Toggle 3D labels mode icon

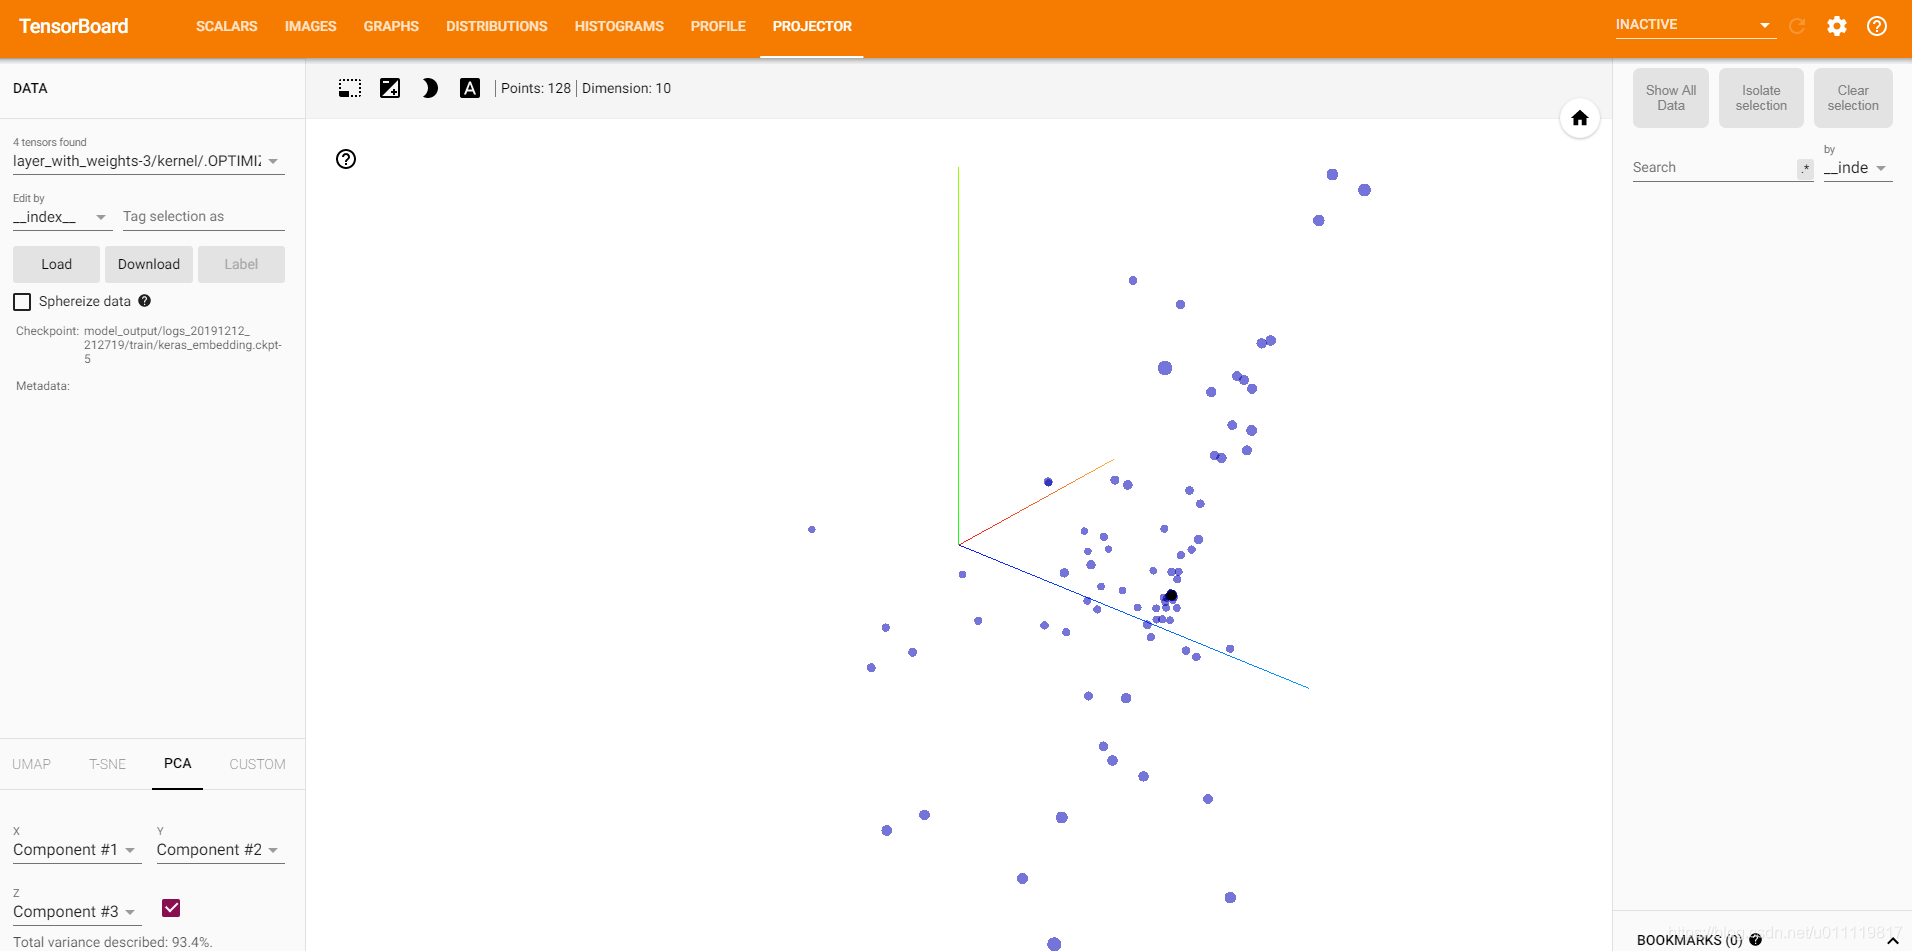pyautogui.click(x=470, y=88)
